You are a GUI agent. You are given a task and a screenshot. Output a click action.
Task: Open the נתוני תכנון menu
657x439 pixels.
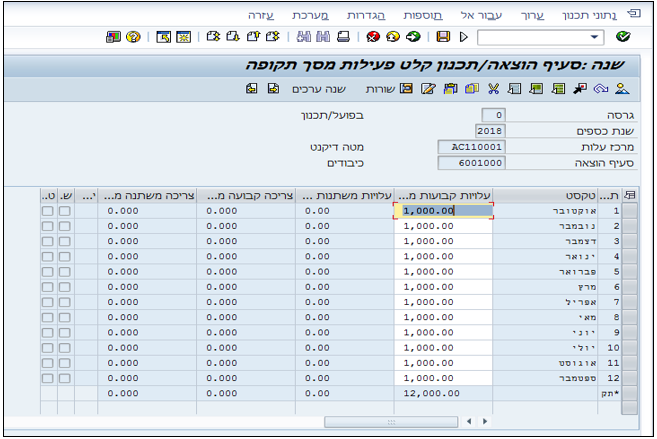[589, 15]
